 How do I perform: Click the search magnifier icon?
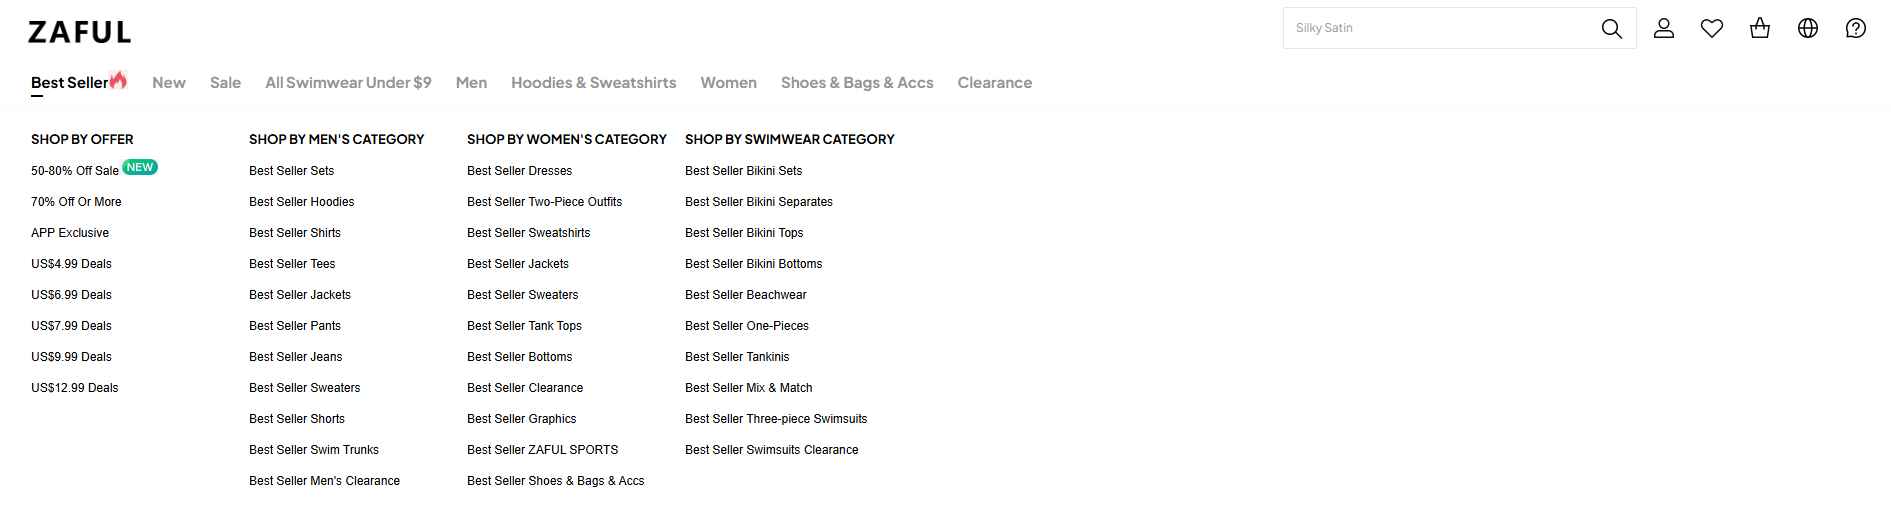(x=1611, y=29)
